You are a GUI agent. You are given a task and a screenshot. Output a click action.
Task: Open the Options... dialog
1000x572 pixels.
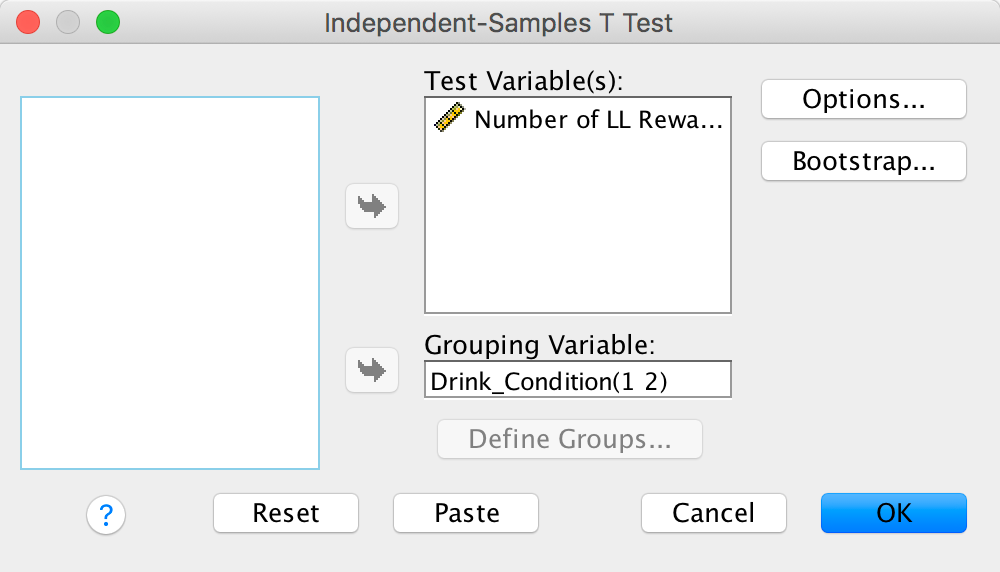click(x=864, y=99)
